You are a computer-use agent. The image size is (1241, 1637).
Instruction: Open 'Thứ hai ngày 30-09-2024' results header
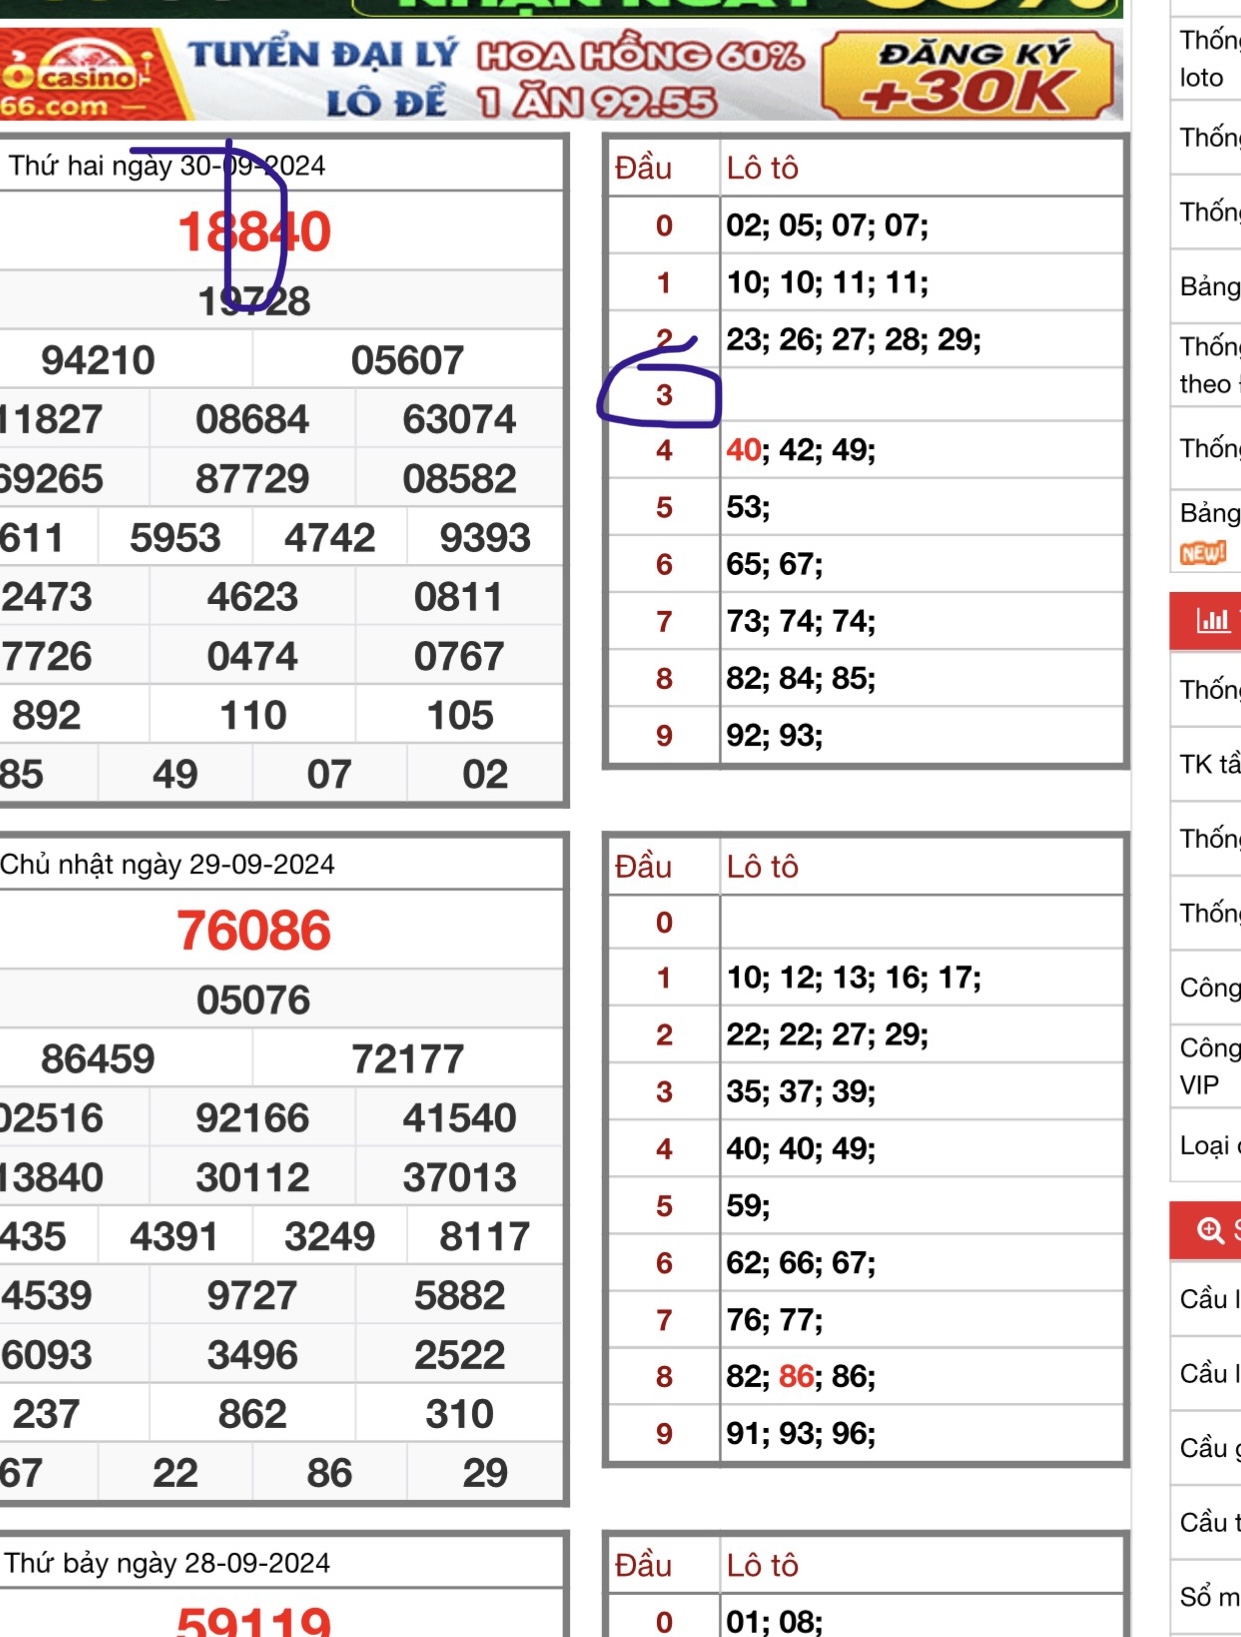[x=167, y=166]
